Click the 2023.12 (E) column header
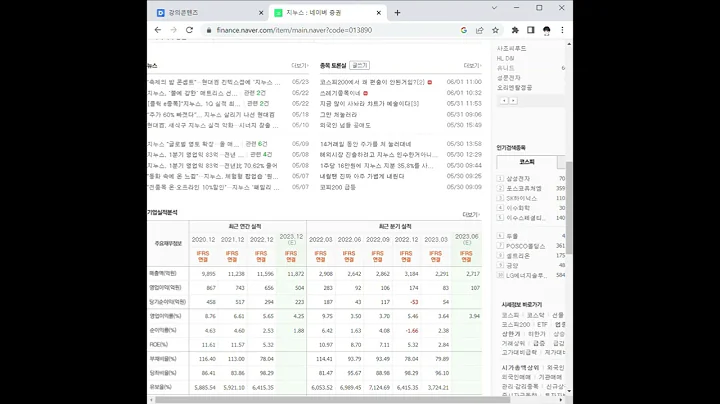Viewport: 720px width, 404px height. click(292, 239)
